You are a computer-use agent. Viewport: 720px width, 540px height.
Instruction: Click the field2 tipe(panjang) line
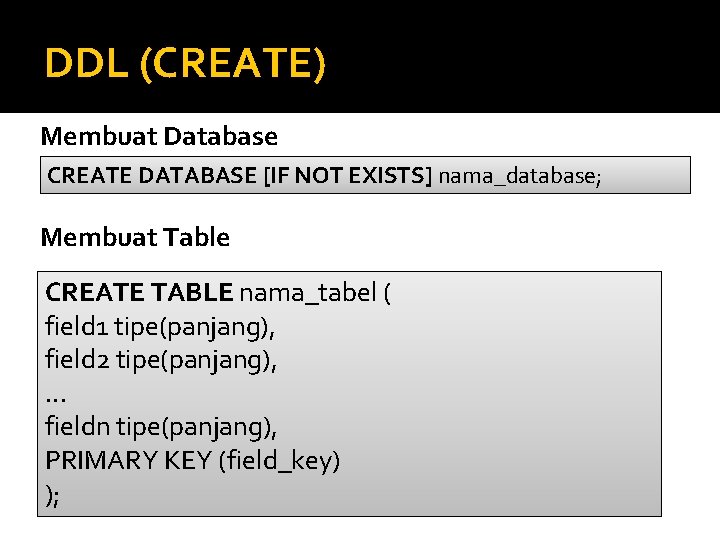point(161,360)
